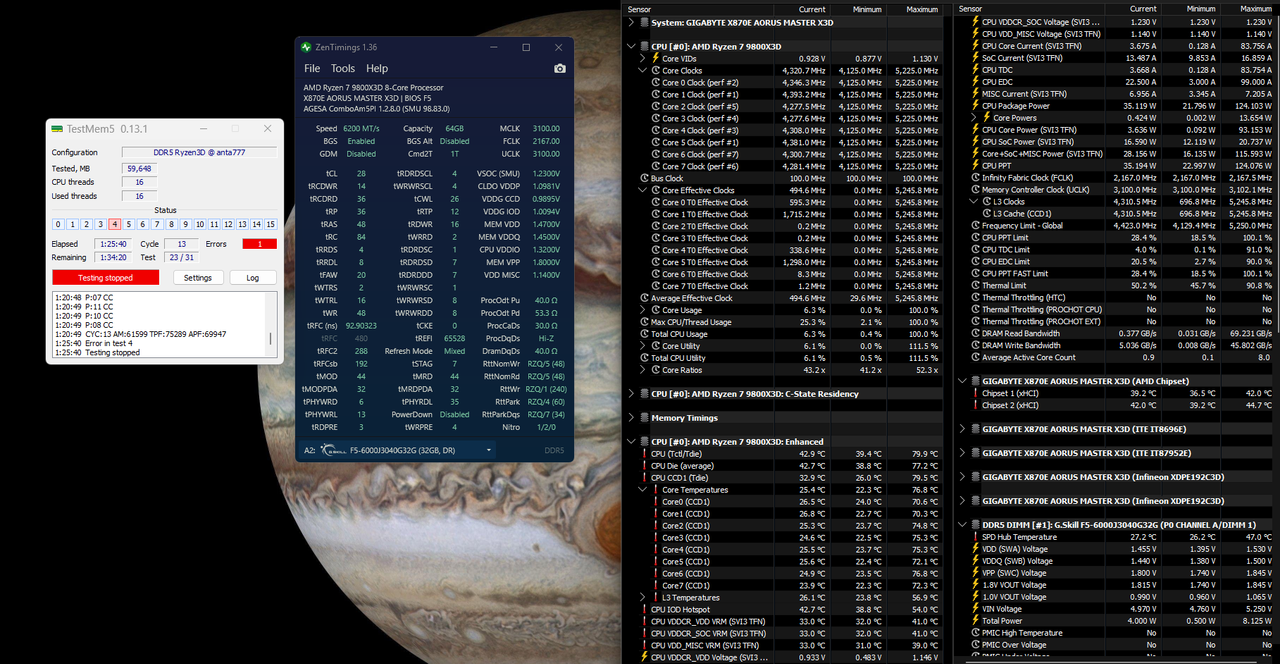Expand the ITE IT87952E sensor node

point(961,453)
